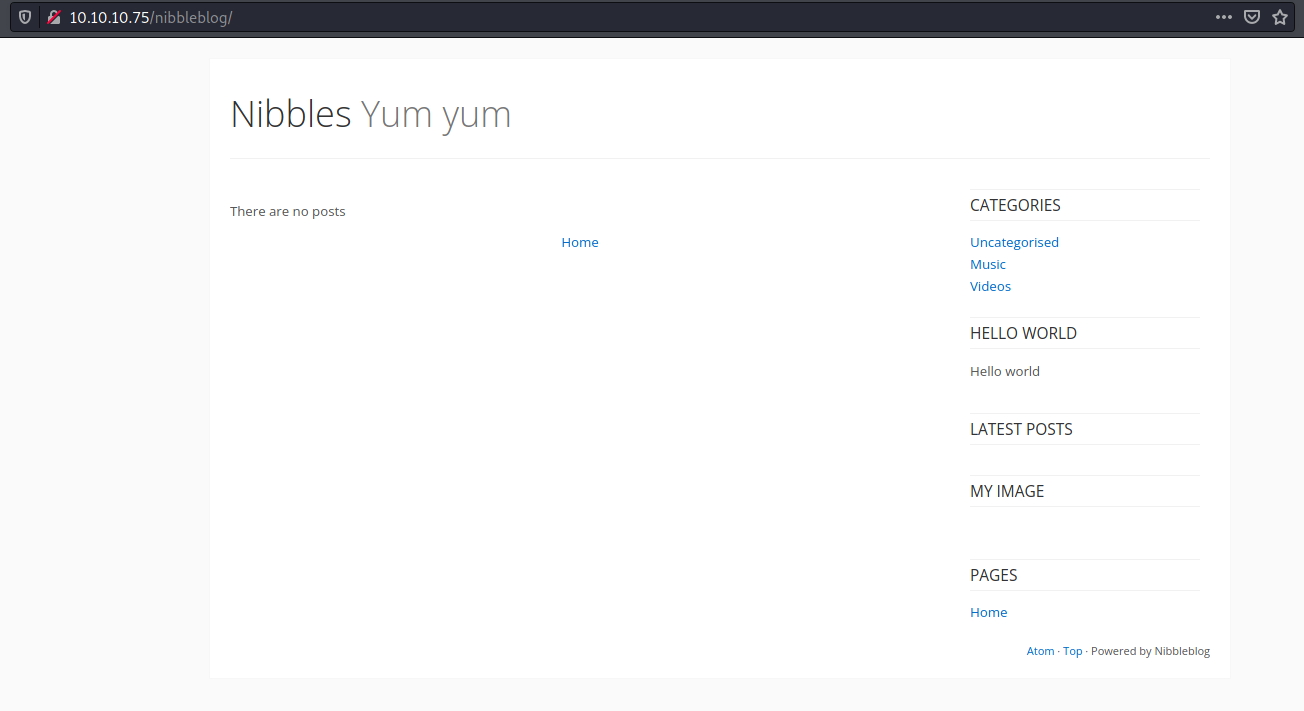Click the Home link under Pages
Screen dimensions: 1304x711
point(988,612)
